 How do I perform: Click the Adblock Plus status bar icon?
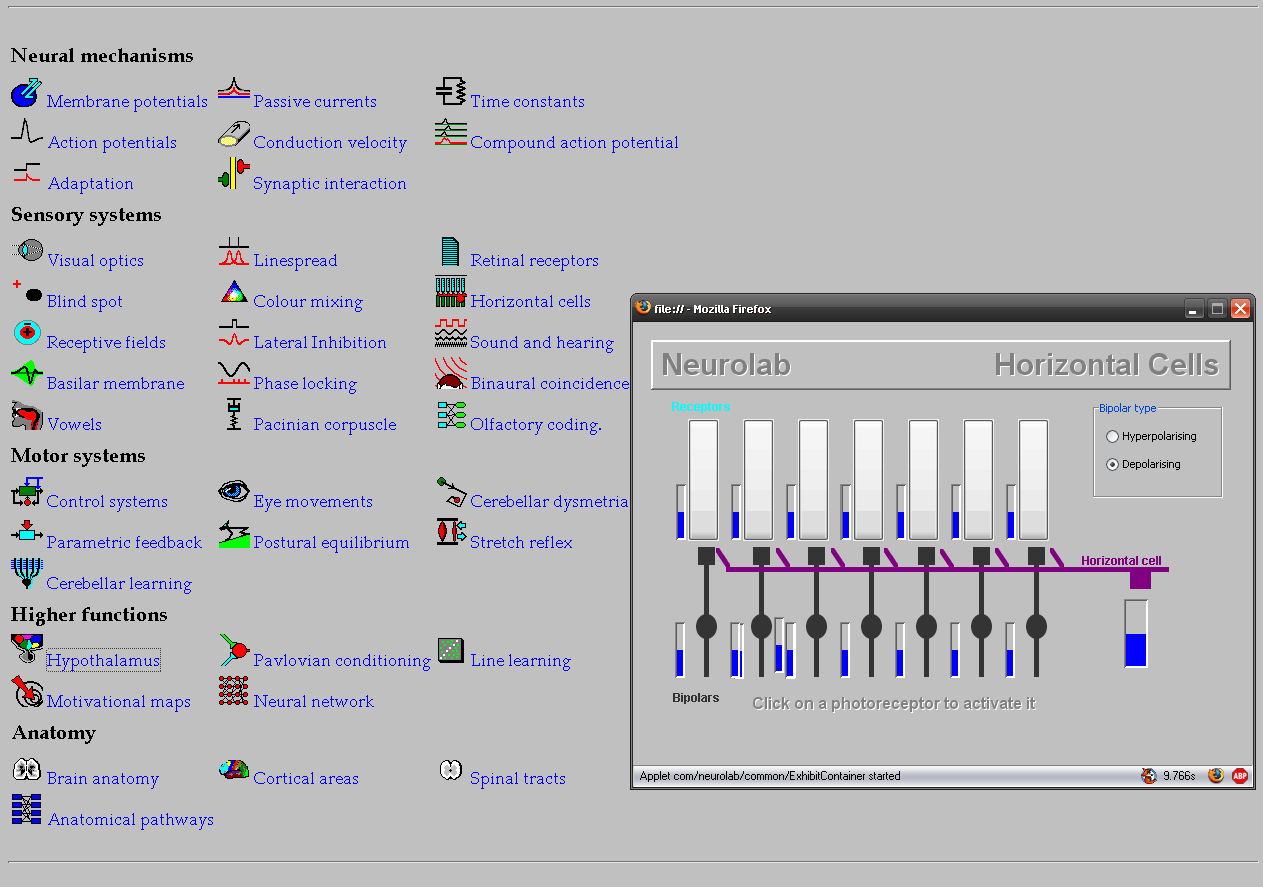(1240, 775)
